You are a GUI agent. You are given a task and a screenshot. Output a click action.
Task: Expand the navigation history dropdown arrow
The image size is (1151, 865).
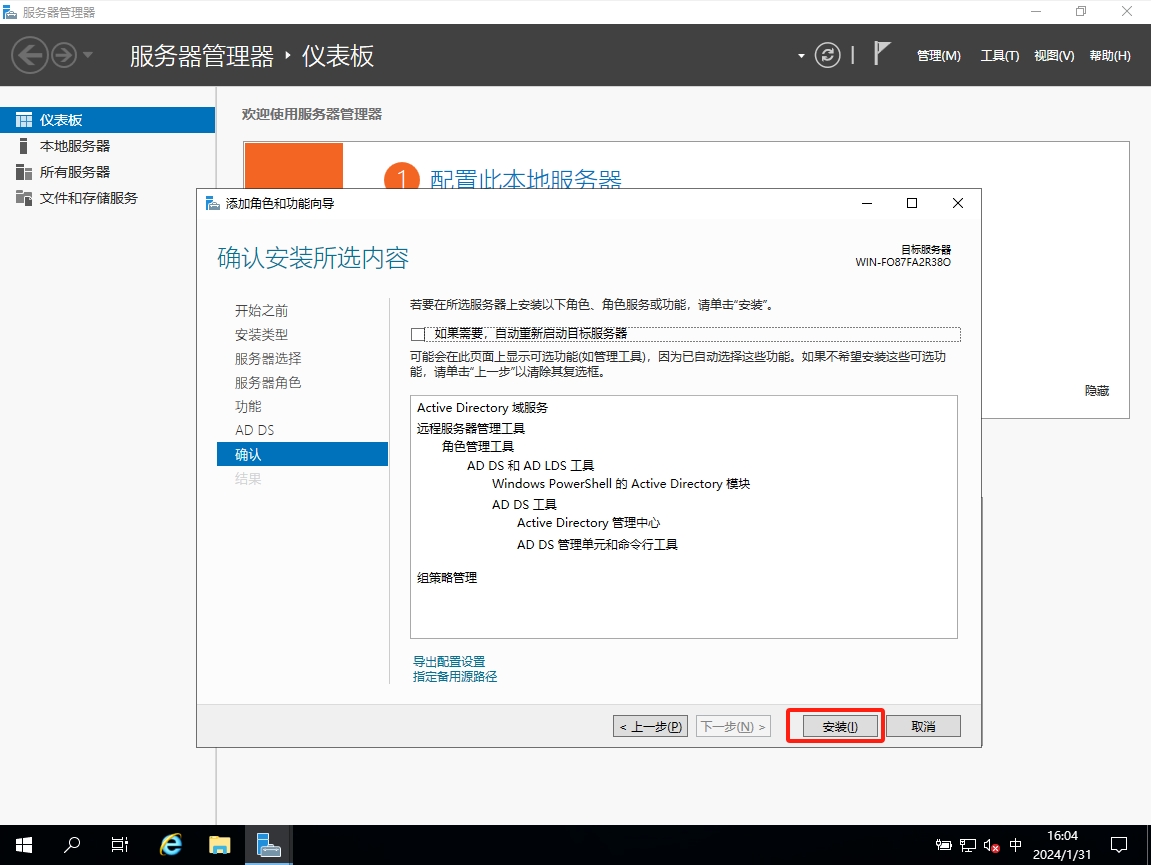[x=88, y=55]
